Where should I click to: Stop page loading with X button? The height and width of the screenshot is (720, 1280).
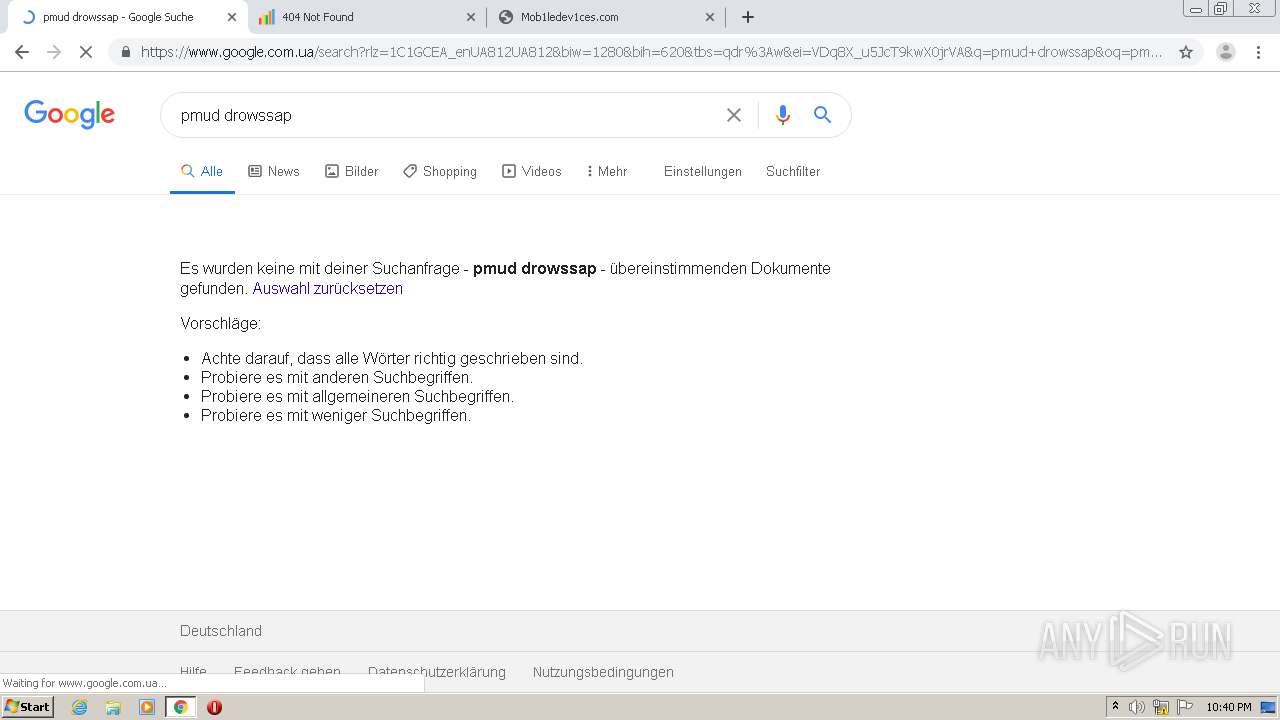tap(86, 52)
